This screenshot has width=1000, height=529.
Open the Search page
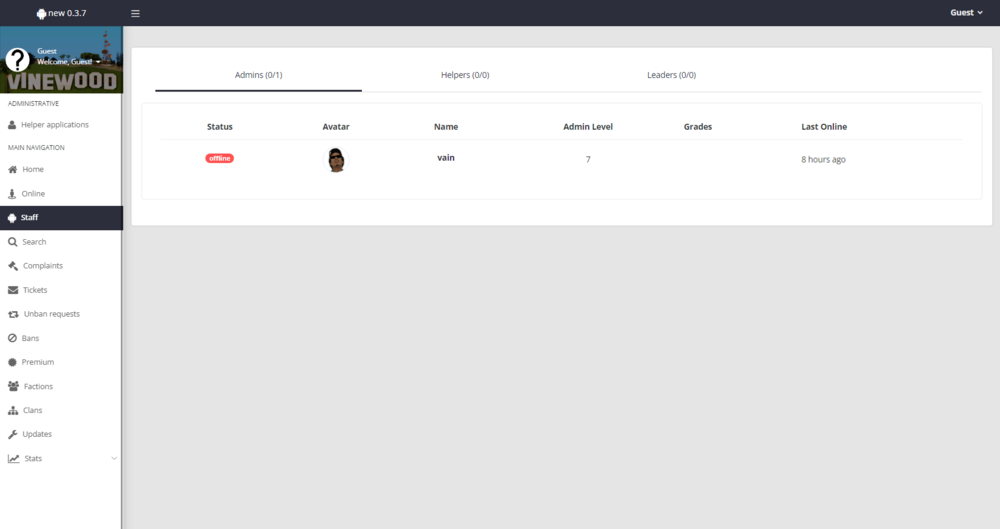pos(34,242)
